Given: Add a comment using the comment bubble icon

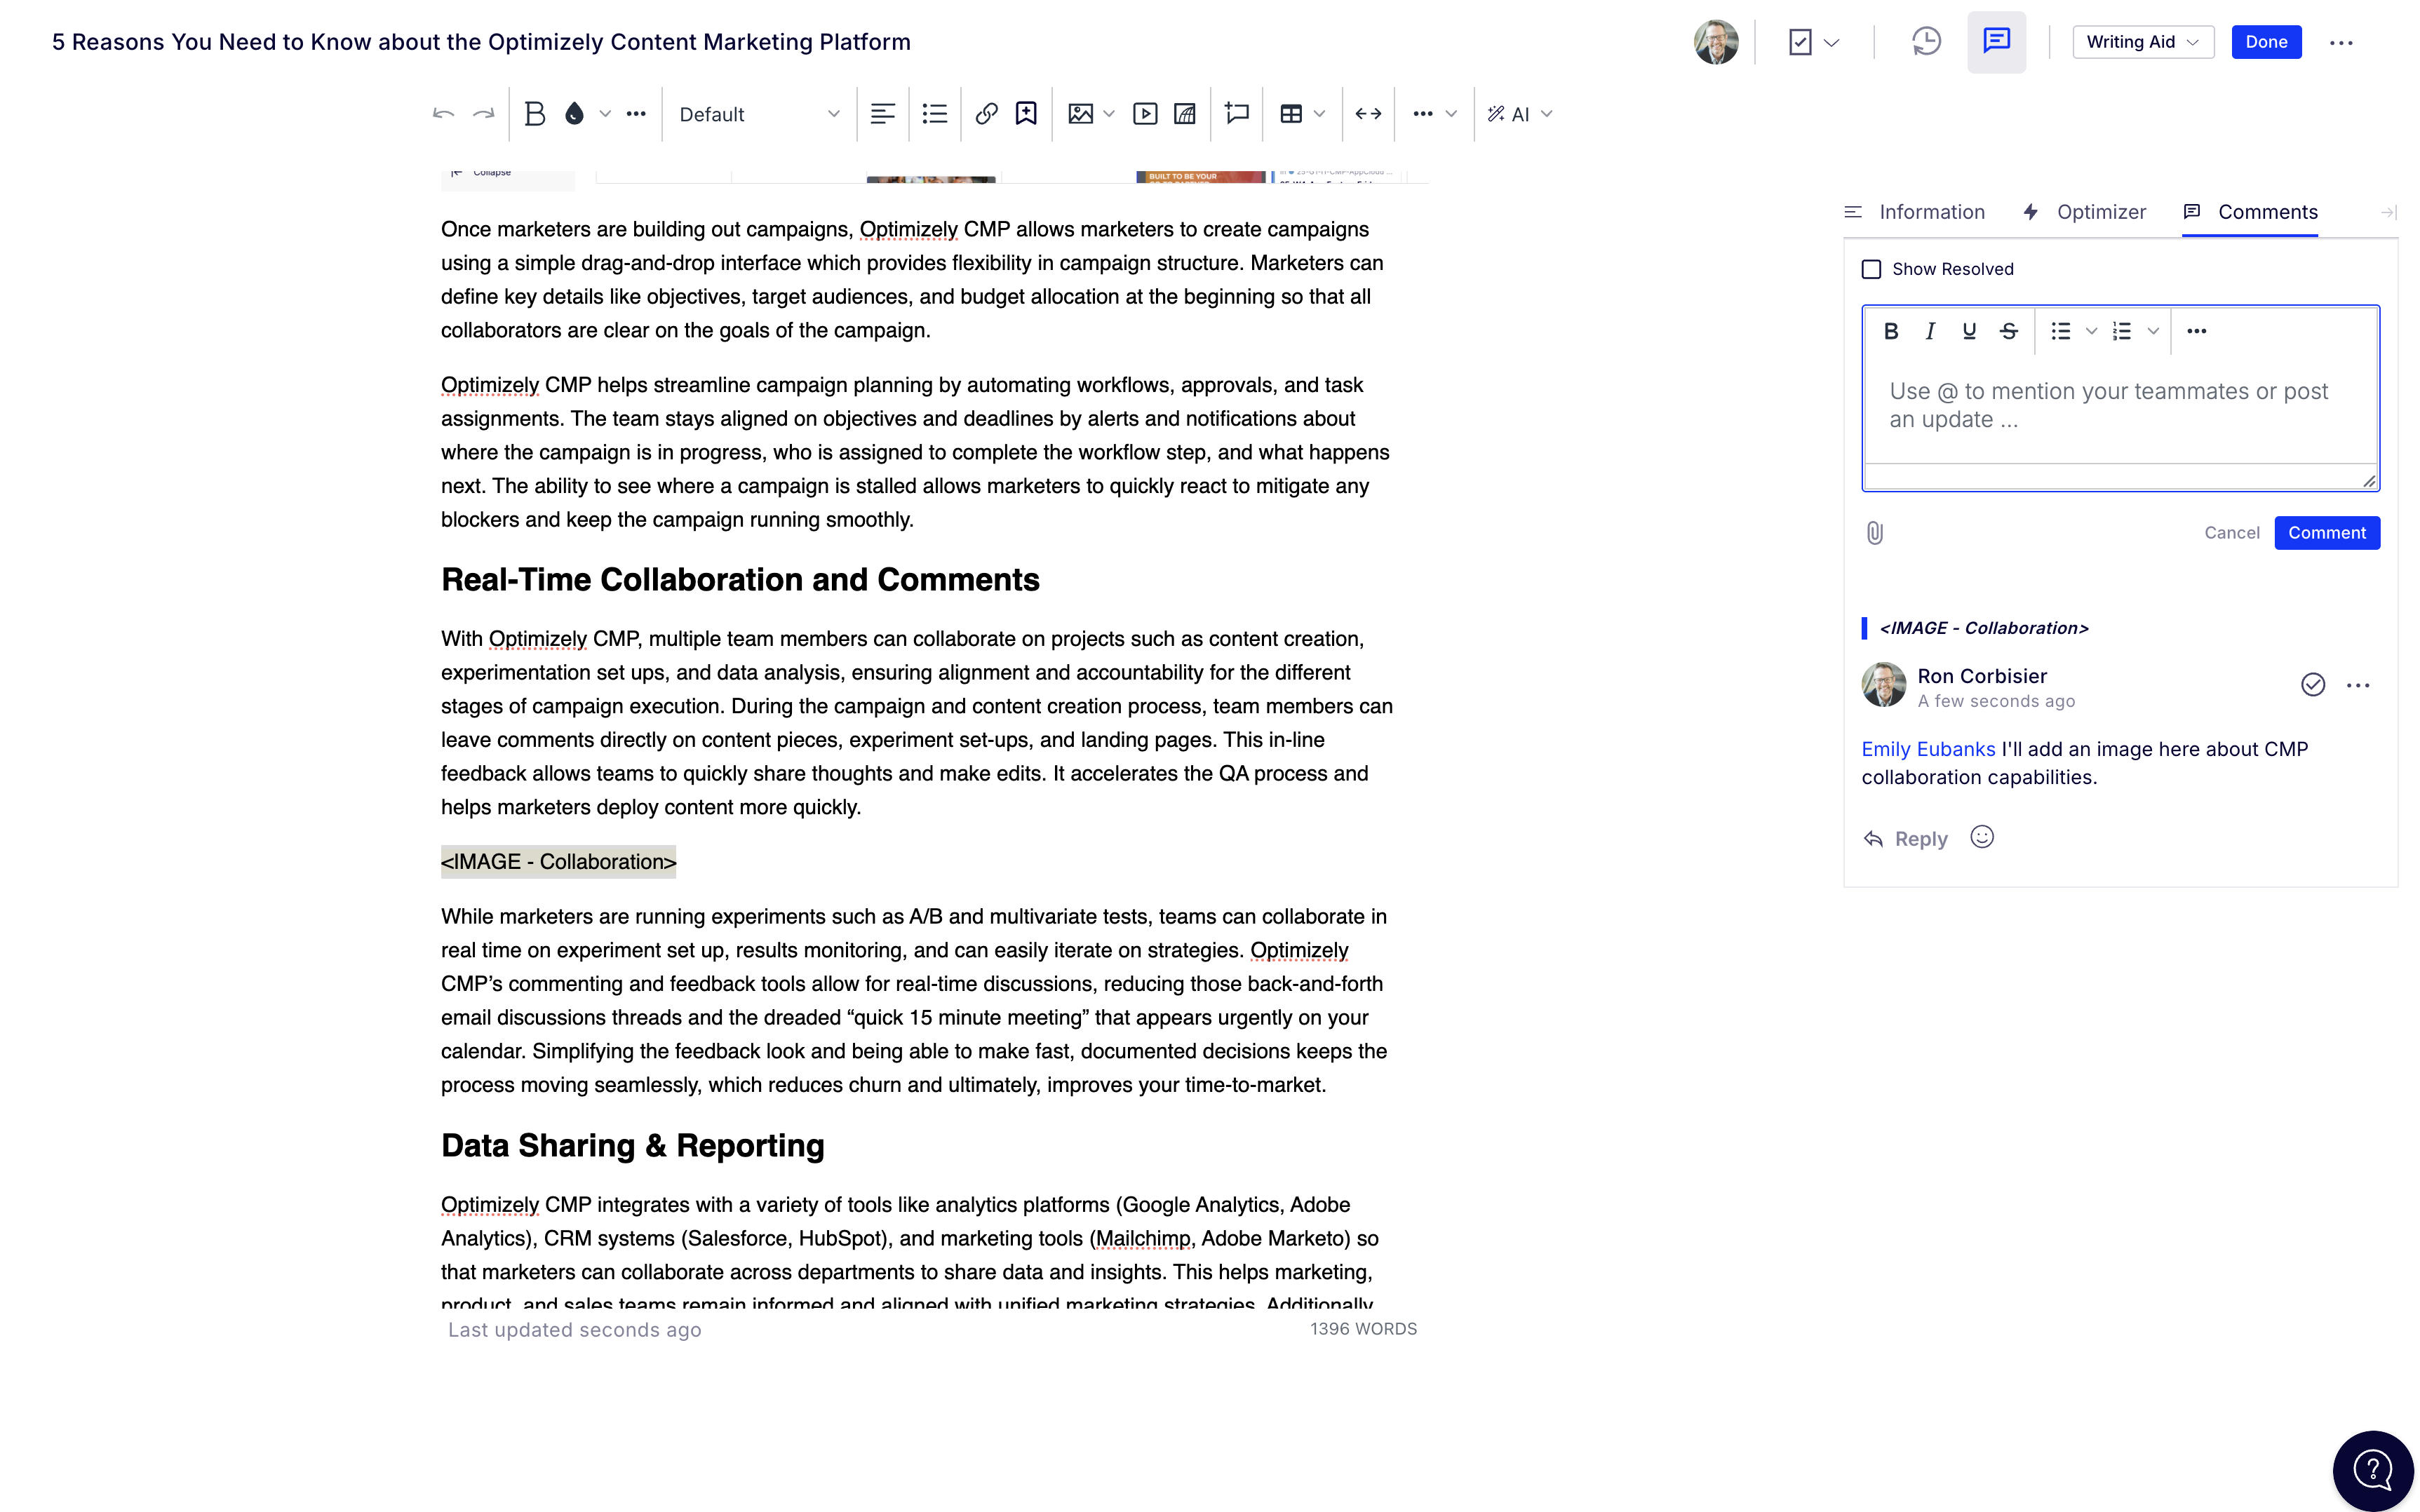Looking at the screenshot, I should pyautogui.click(x=1236, y=113).
